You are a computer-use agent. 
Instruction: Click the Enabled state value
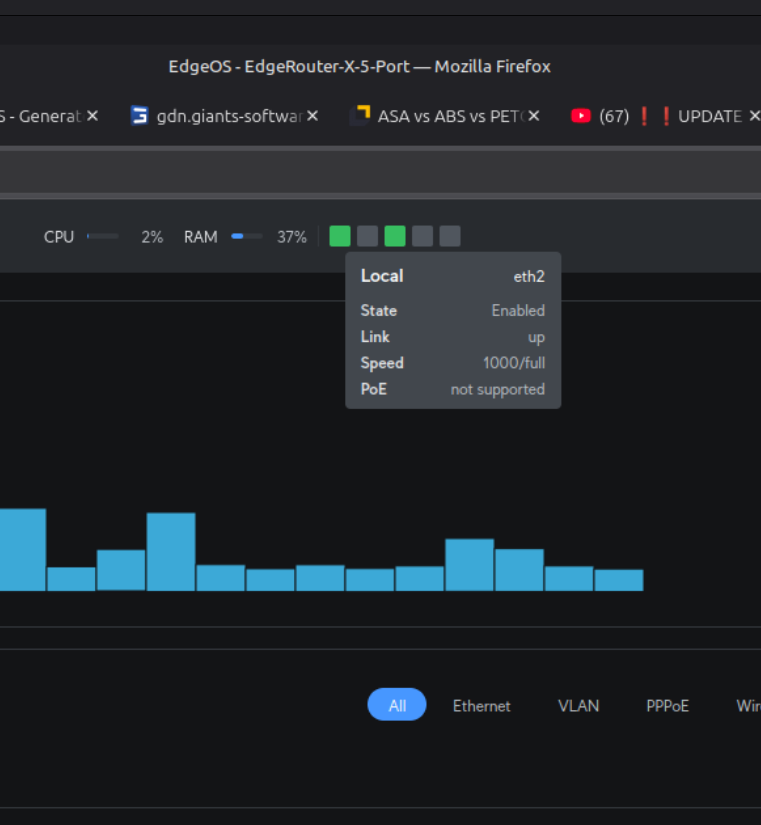[x=518, y=310]
